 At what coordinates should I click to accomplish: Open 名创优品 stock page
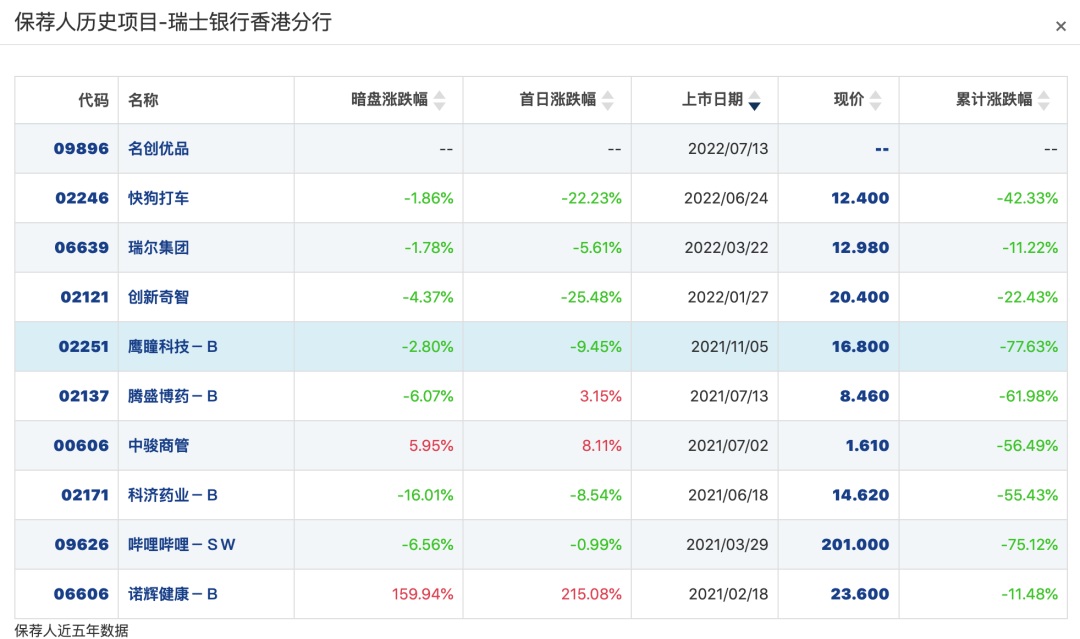(x=158, y=149)
